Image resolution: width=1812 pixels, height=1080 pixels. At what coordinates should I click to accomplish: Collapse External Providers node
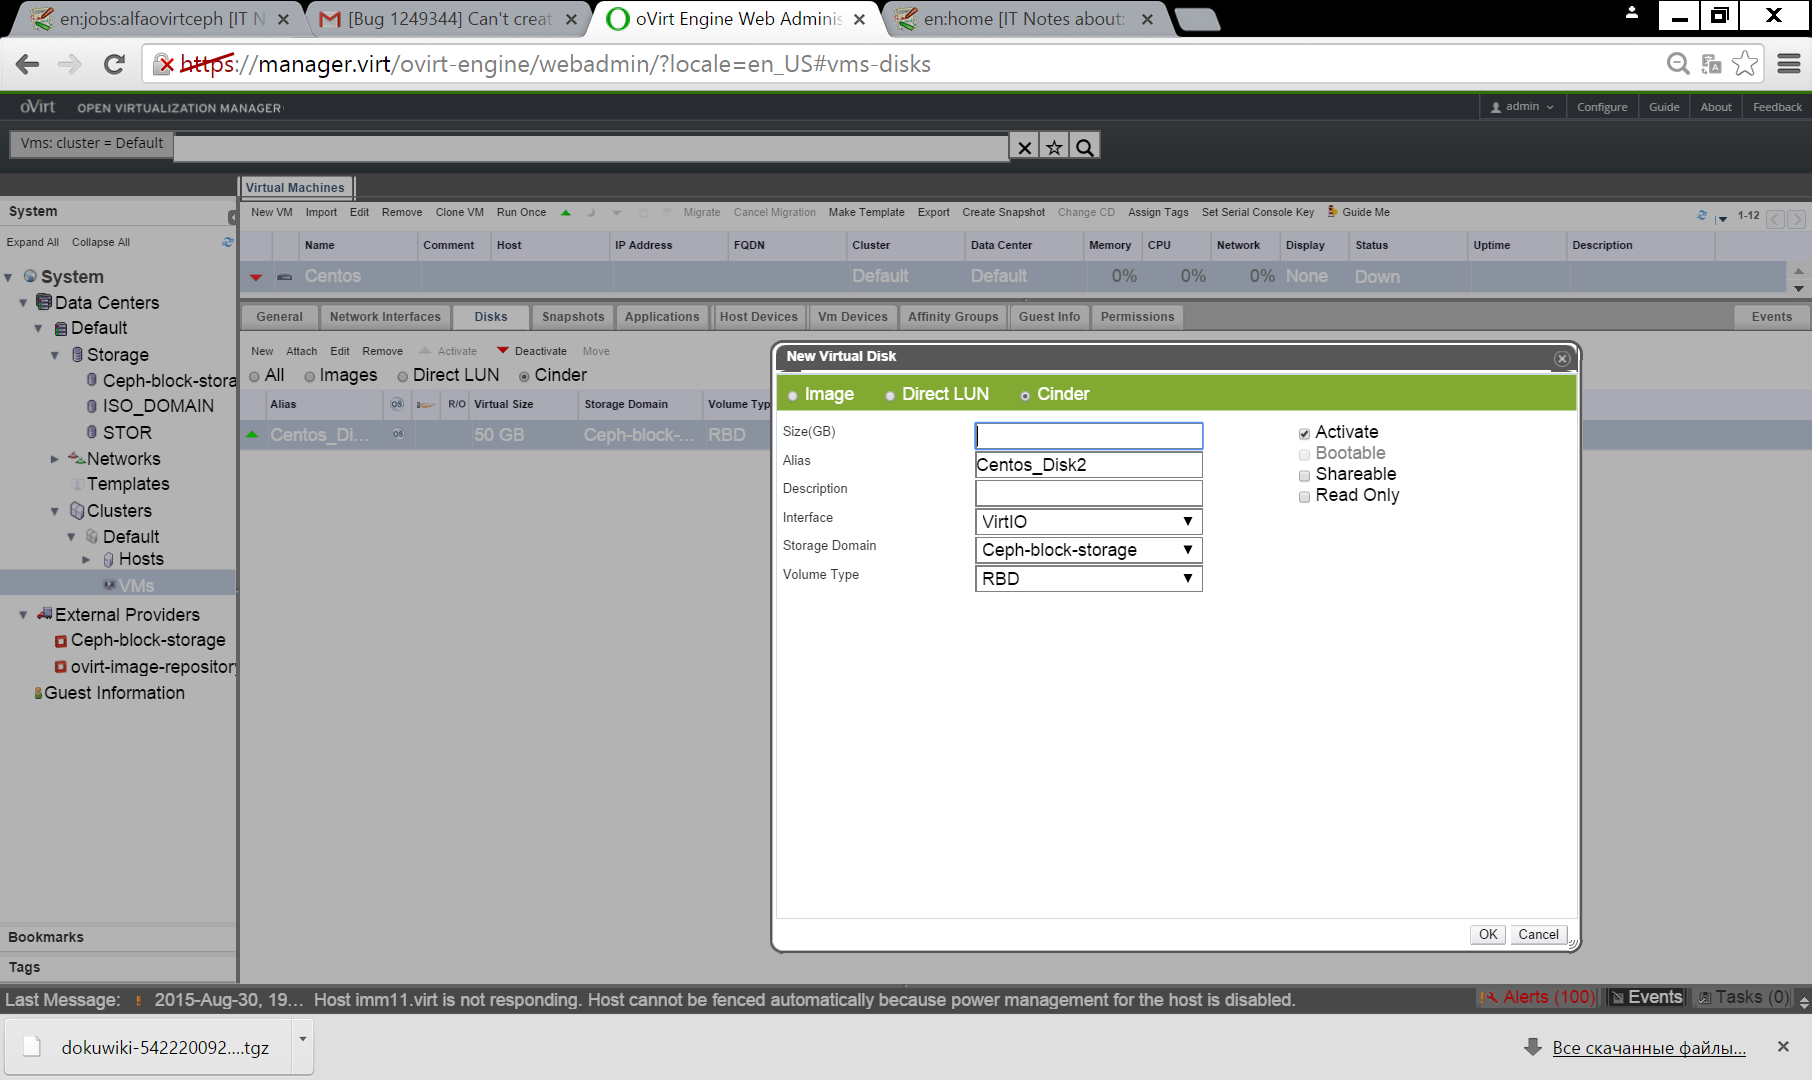click(x=23, y=615)
